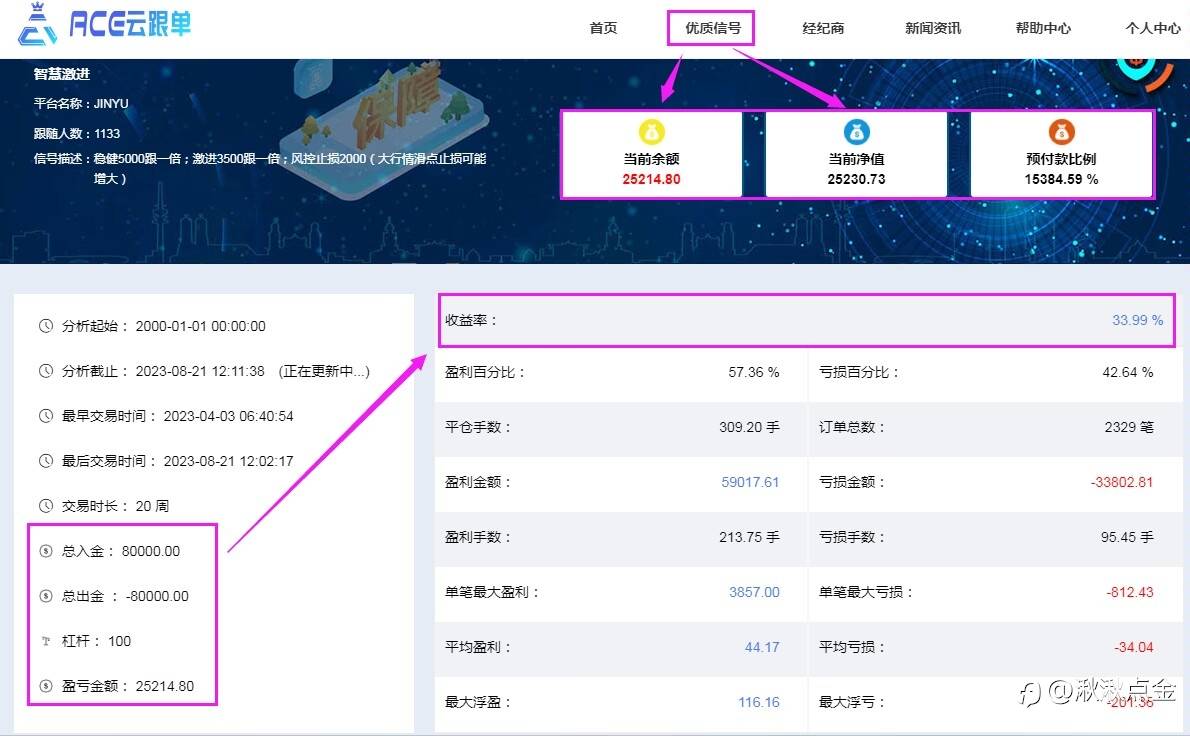Viewport: 1190px width, 736px height.
Task: Click the clock icon beside 交易时长
Action: click(x=46, y=505)
